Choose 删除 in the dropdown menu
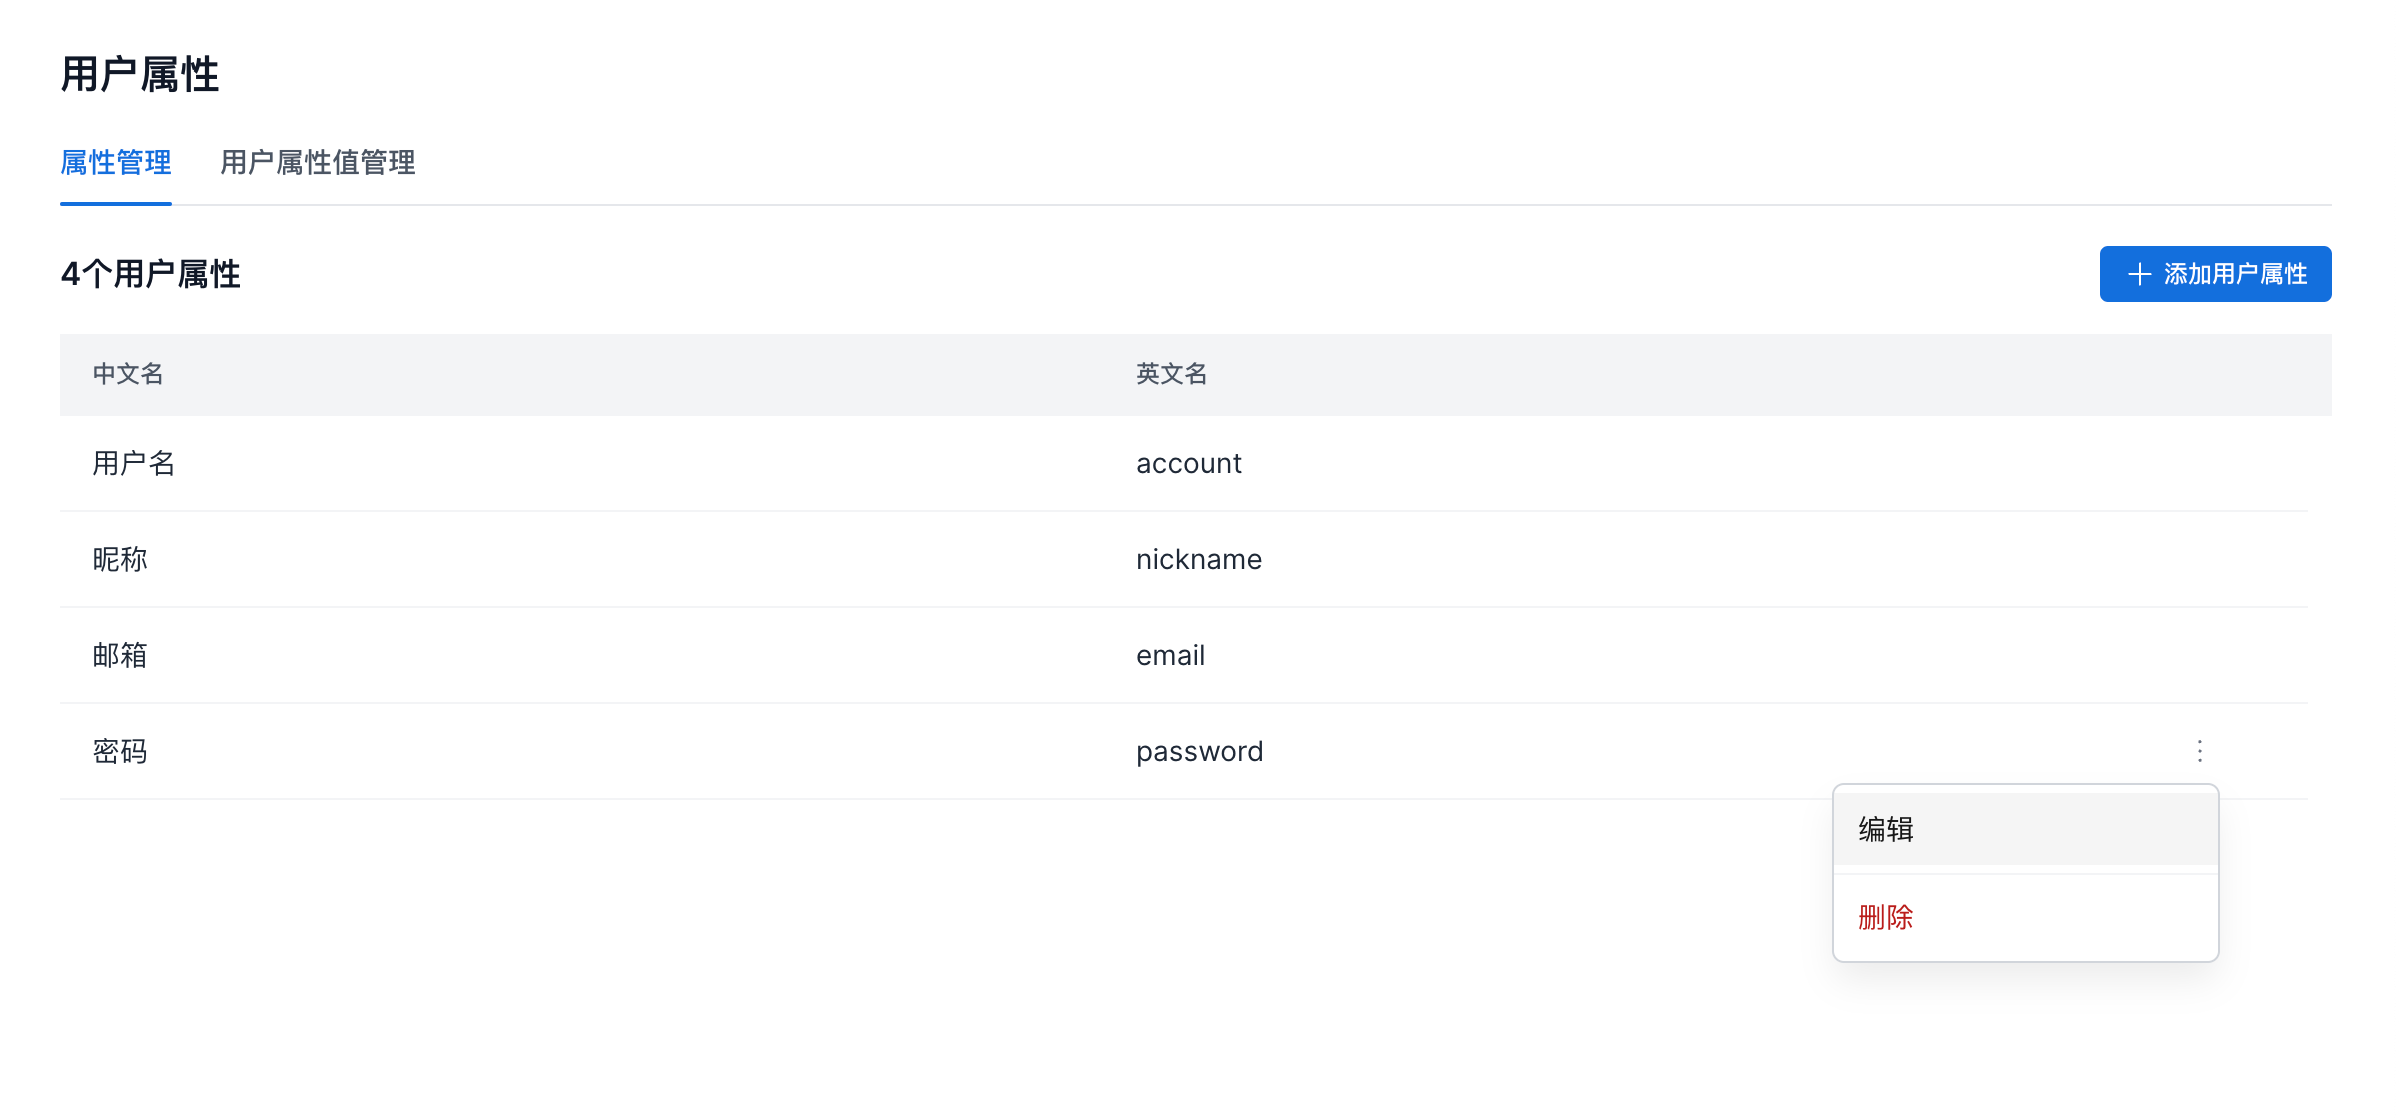This screenshot has width=2396, height=1120. click(x=1886, y=917)
